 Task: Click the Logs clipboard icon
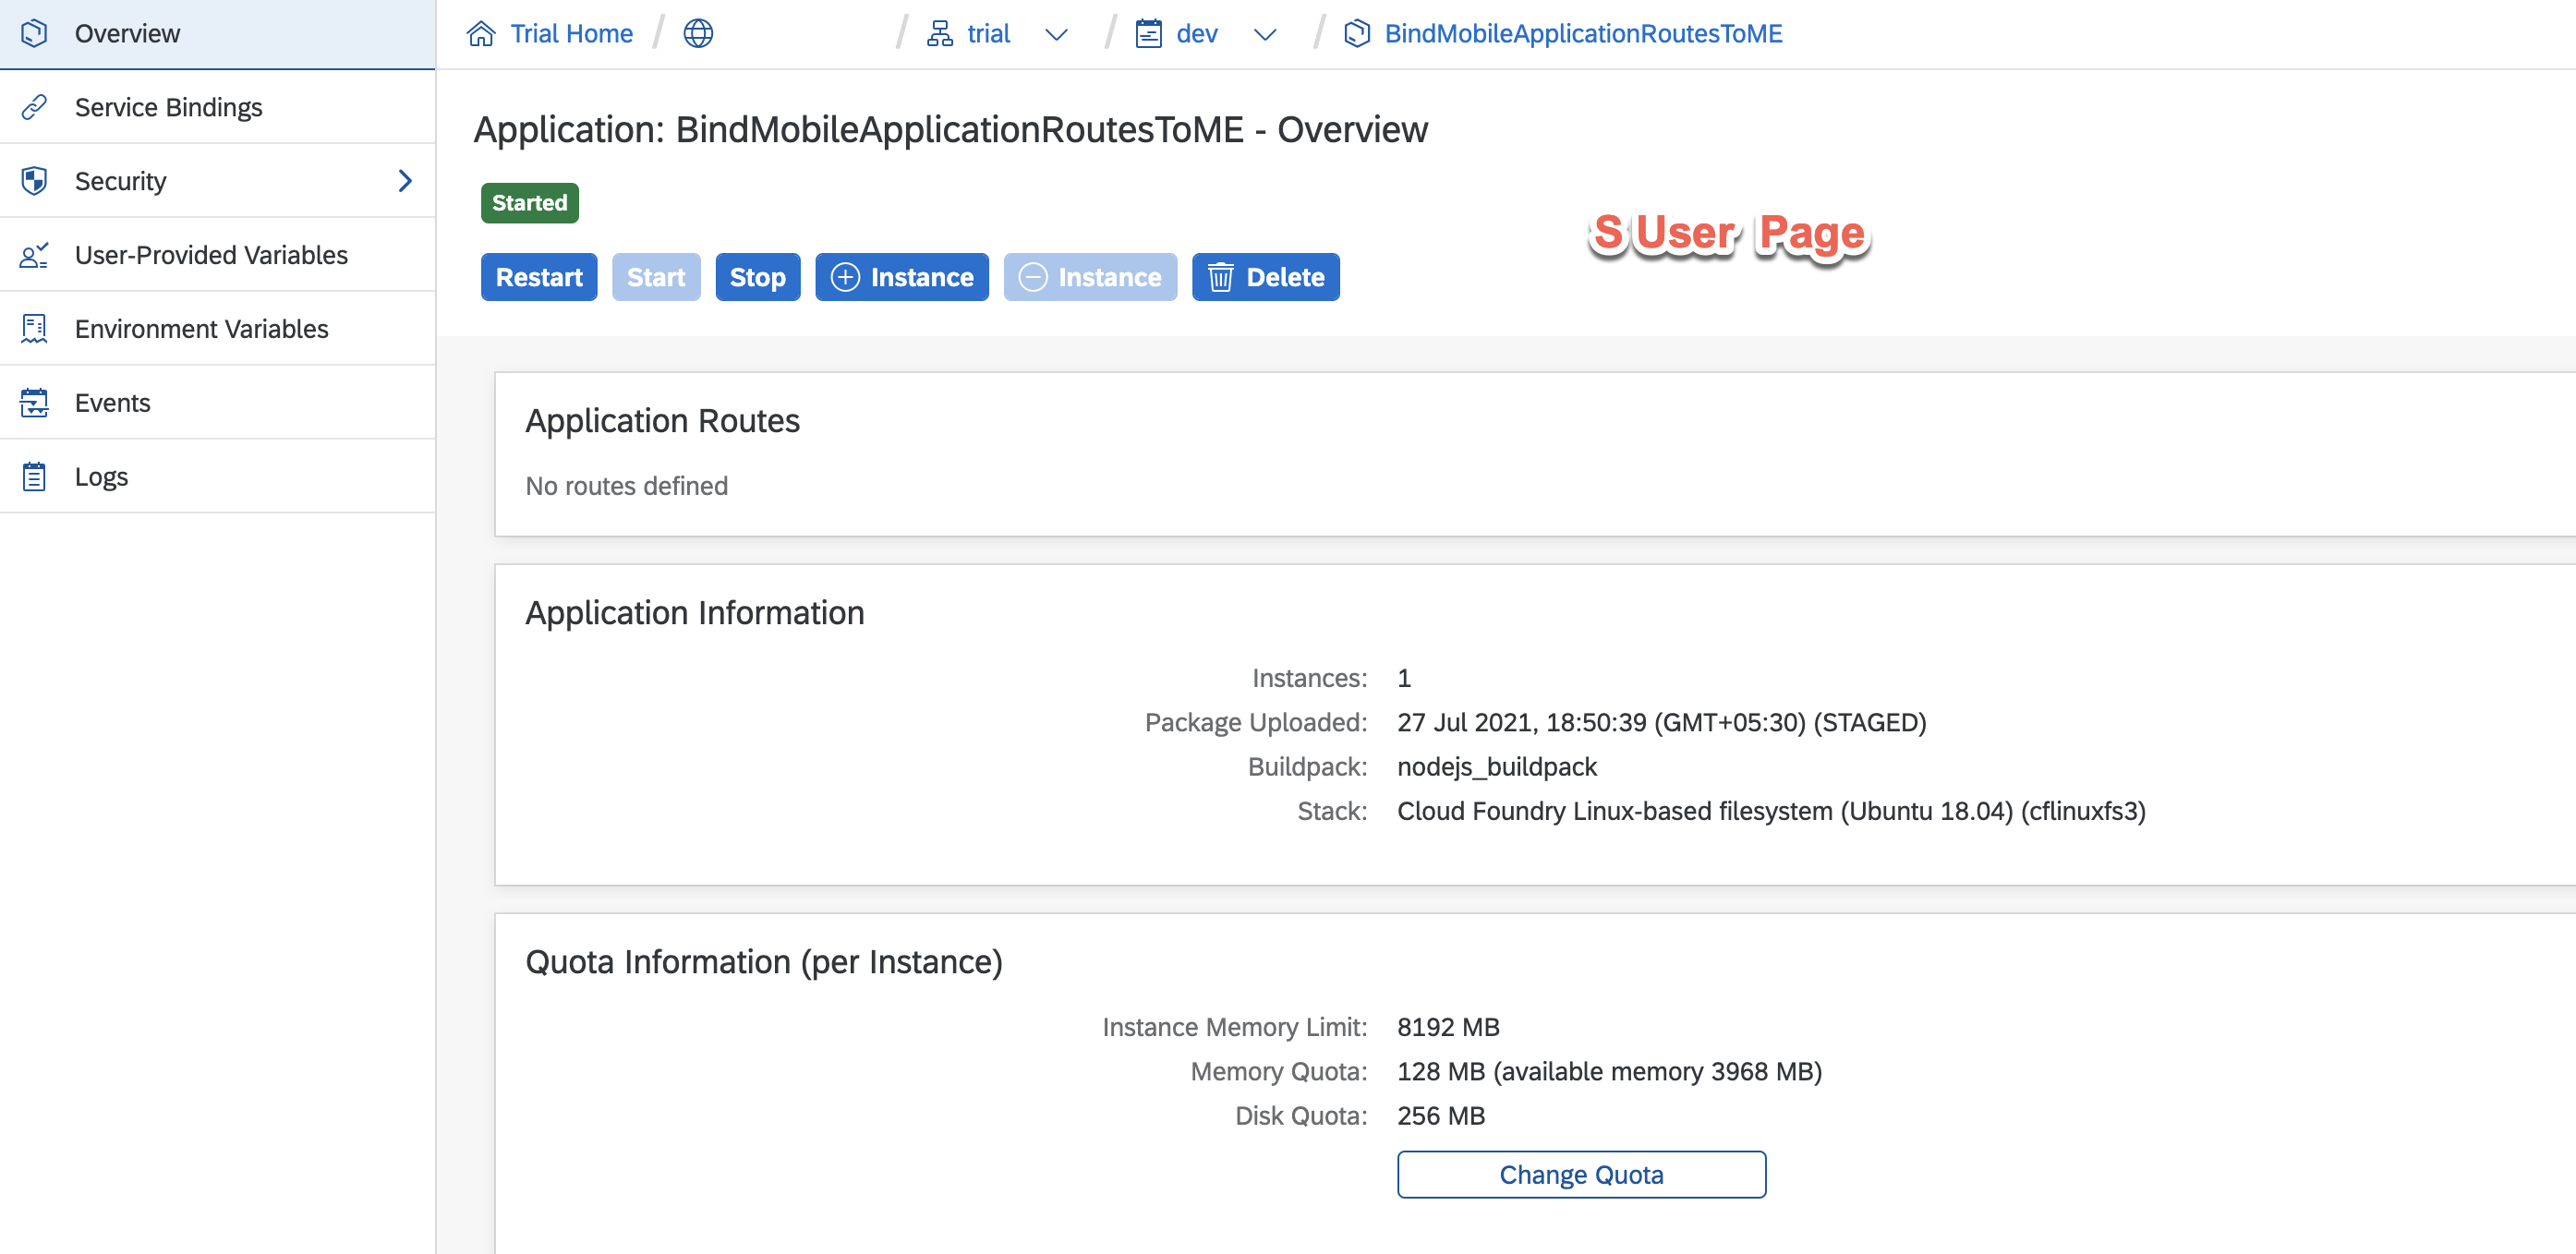(x=34, y=477)
